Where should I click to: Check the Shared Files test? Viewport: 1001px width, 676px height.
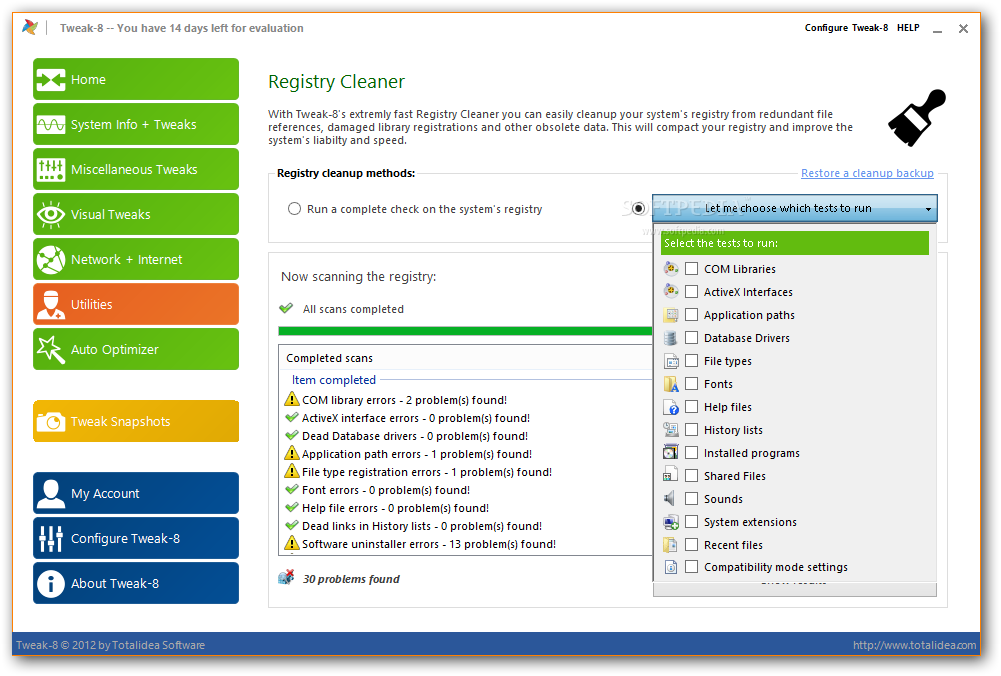click(x=691, y=476)
